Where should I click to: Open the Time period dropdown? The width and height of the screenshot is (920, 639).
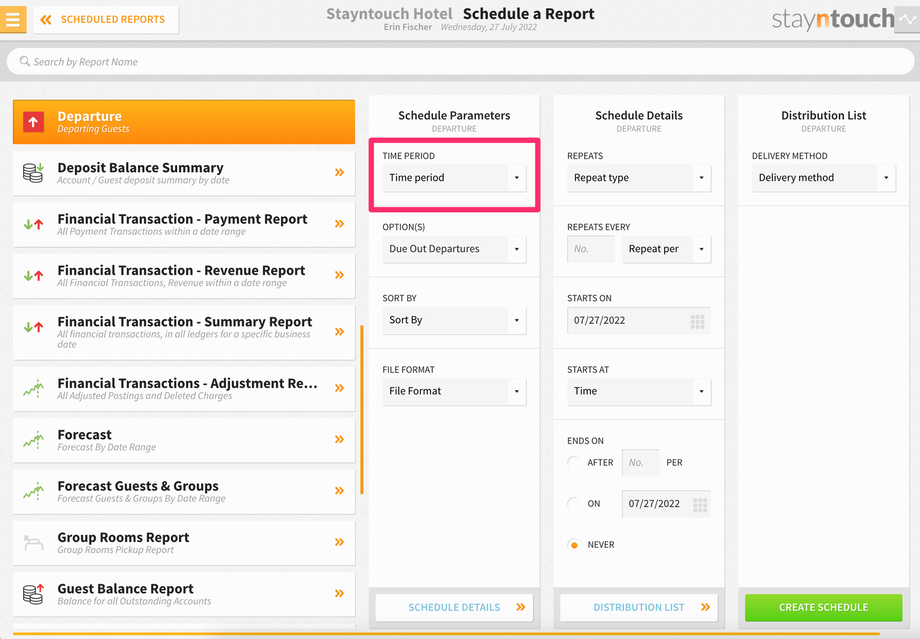[x=454, y=178]
